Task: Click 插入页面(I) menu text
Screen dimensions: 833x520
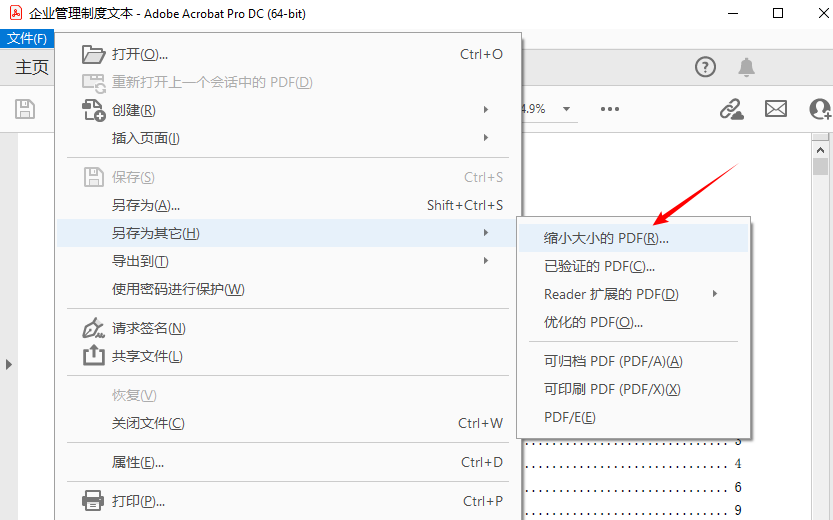Action: pyautogui.click(x=146, y=139)
